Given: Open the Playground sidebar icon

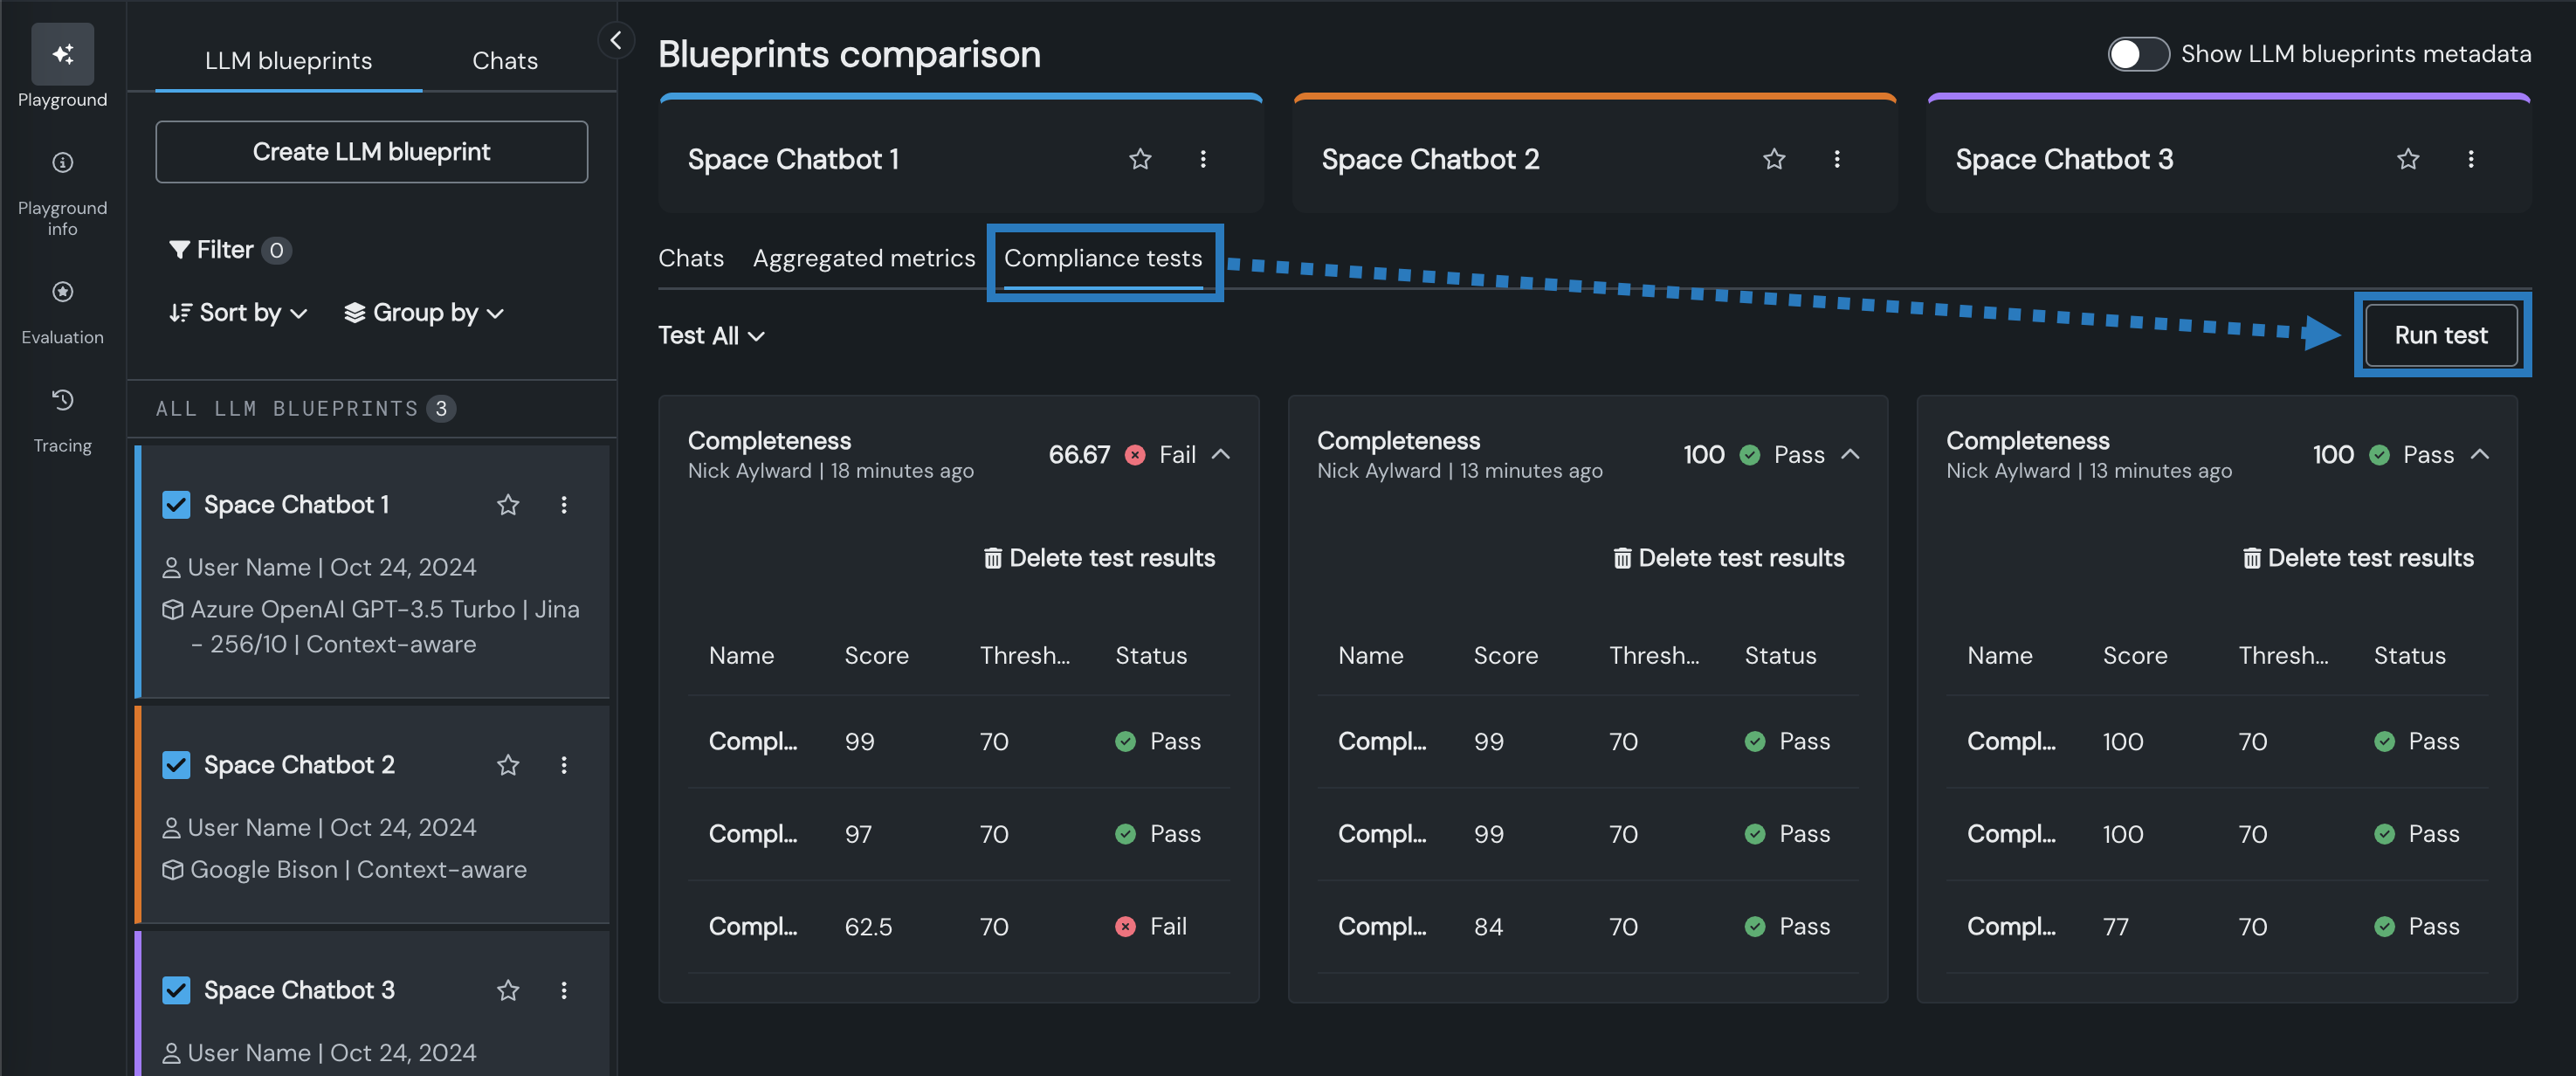Looking at the screenshot, I should pyautogui.click(x=62, y=55).
